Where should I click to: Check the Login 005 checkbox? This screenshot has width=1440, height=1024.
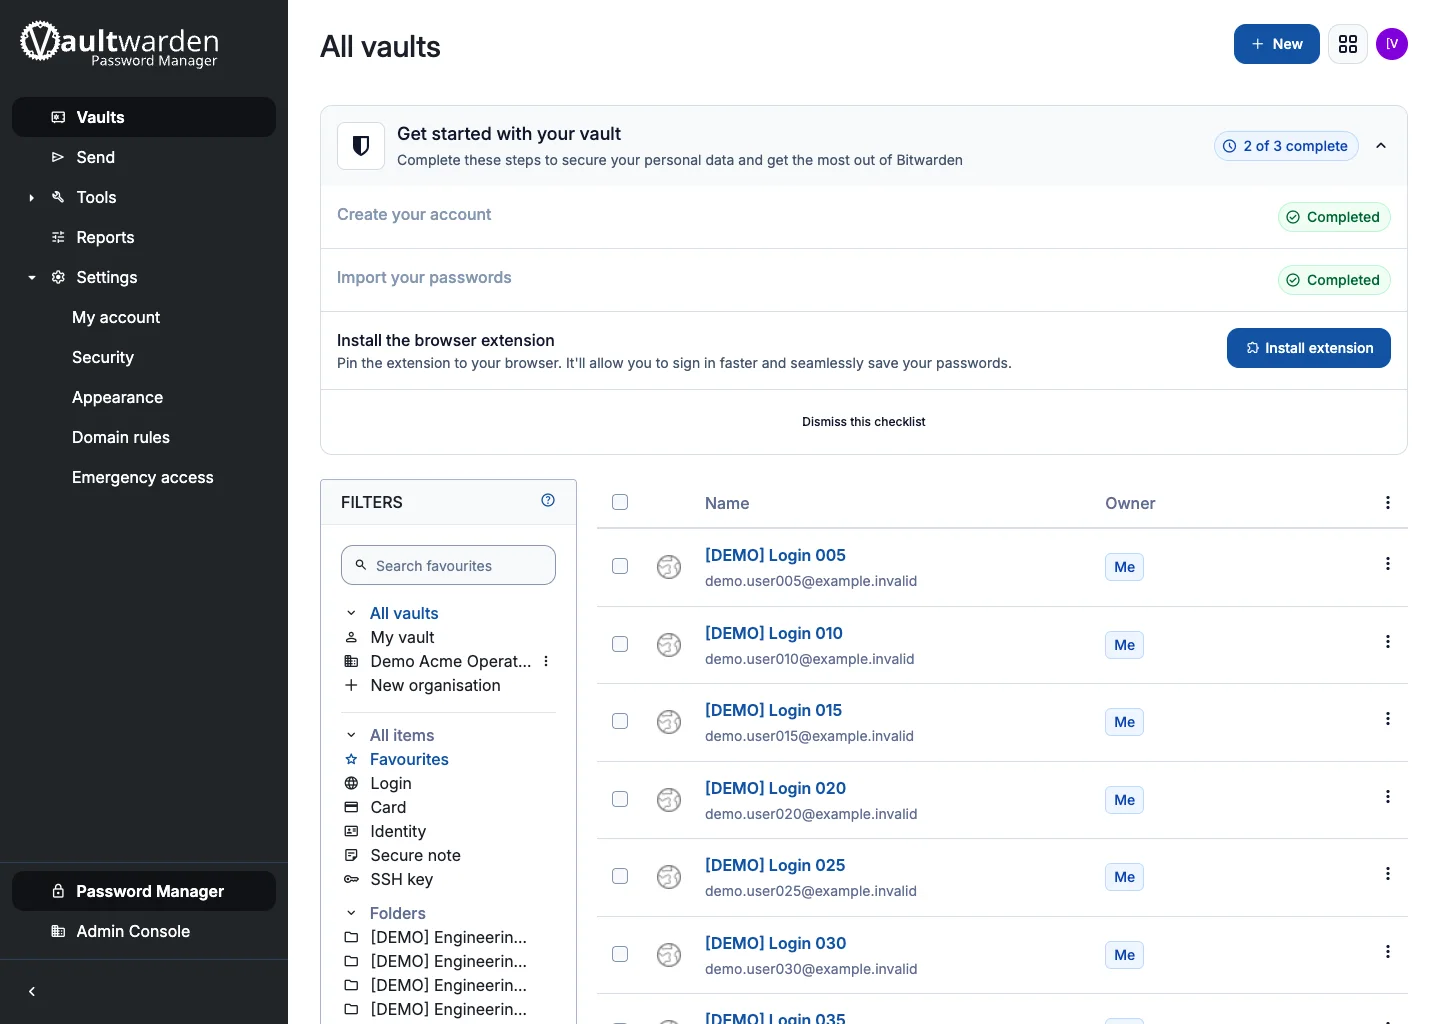(x=620, y=566)
